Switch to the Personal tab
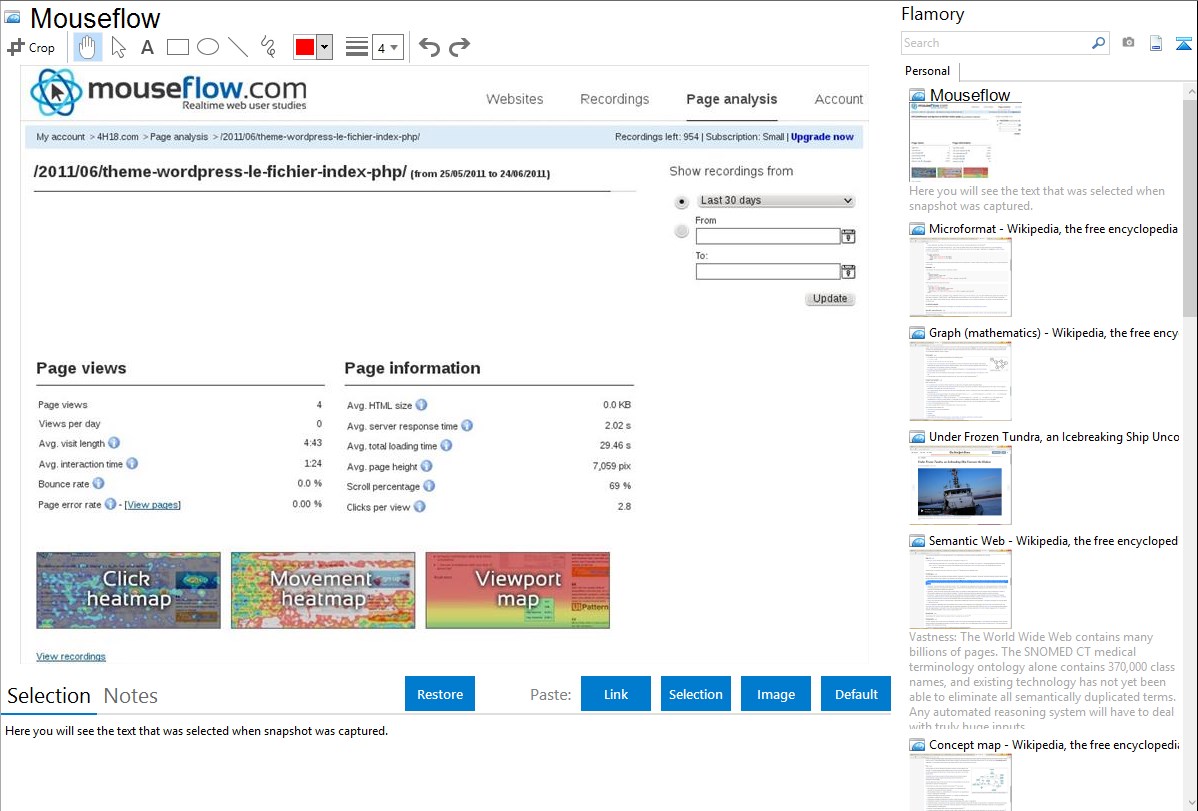Screen dimensions: 1198x811 pos(927,70)
